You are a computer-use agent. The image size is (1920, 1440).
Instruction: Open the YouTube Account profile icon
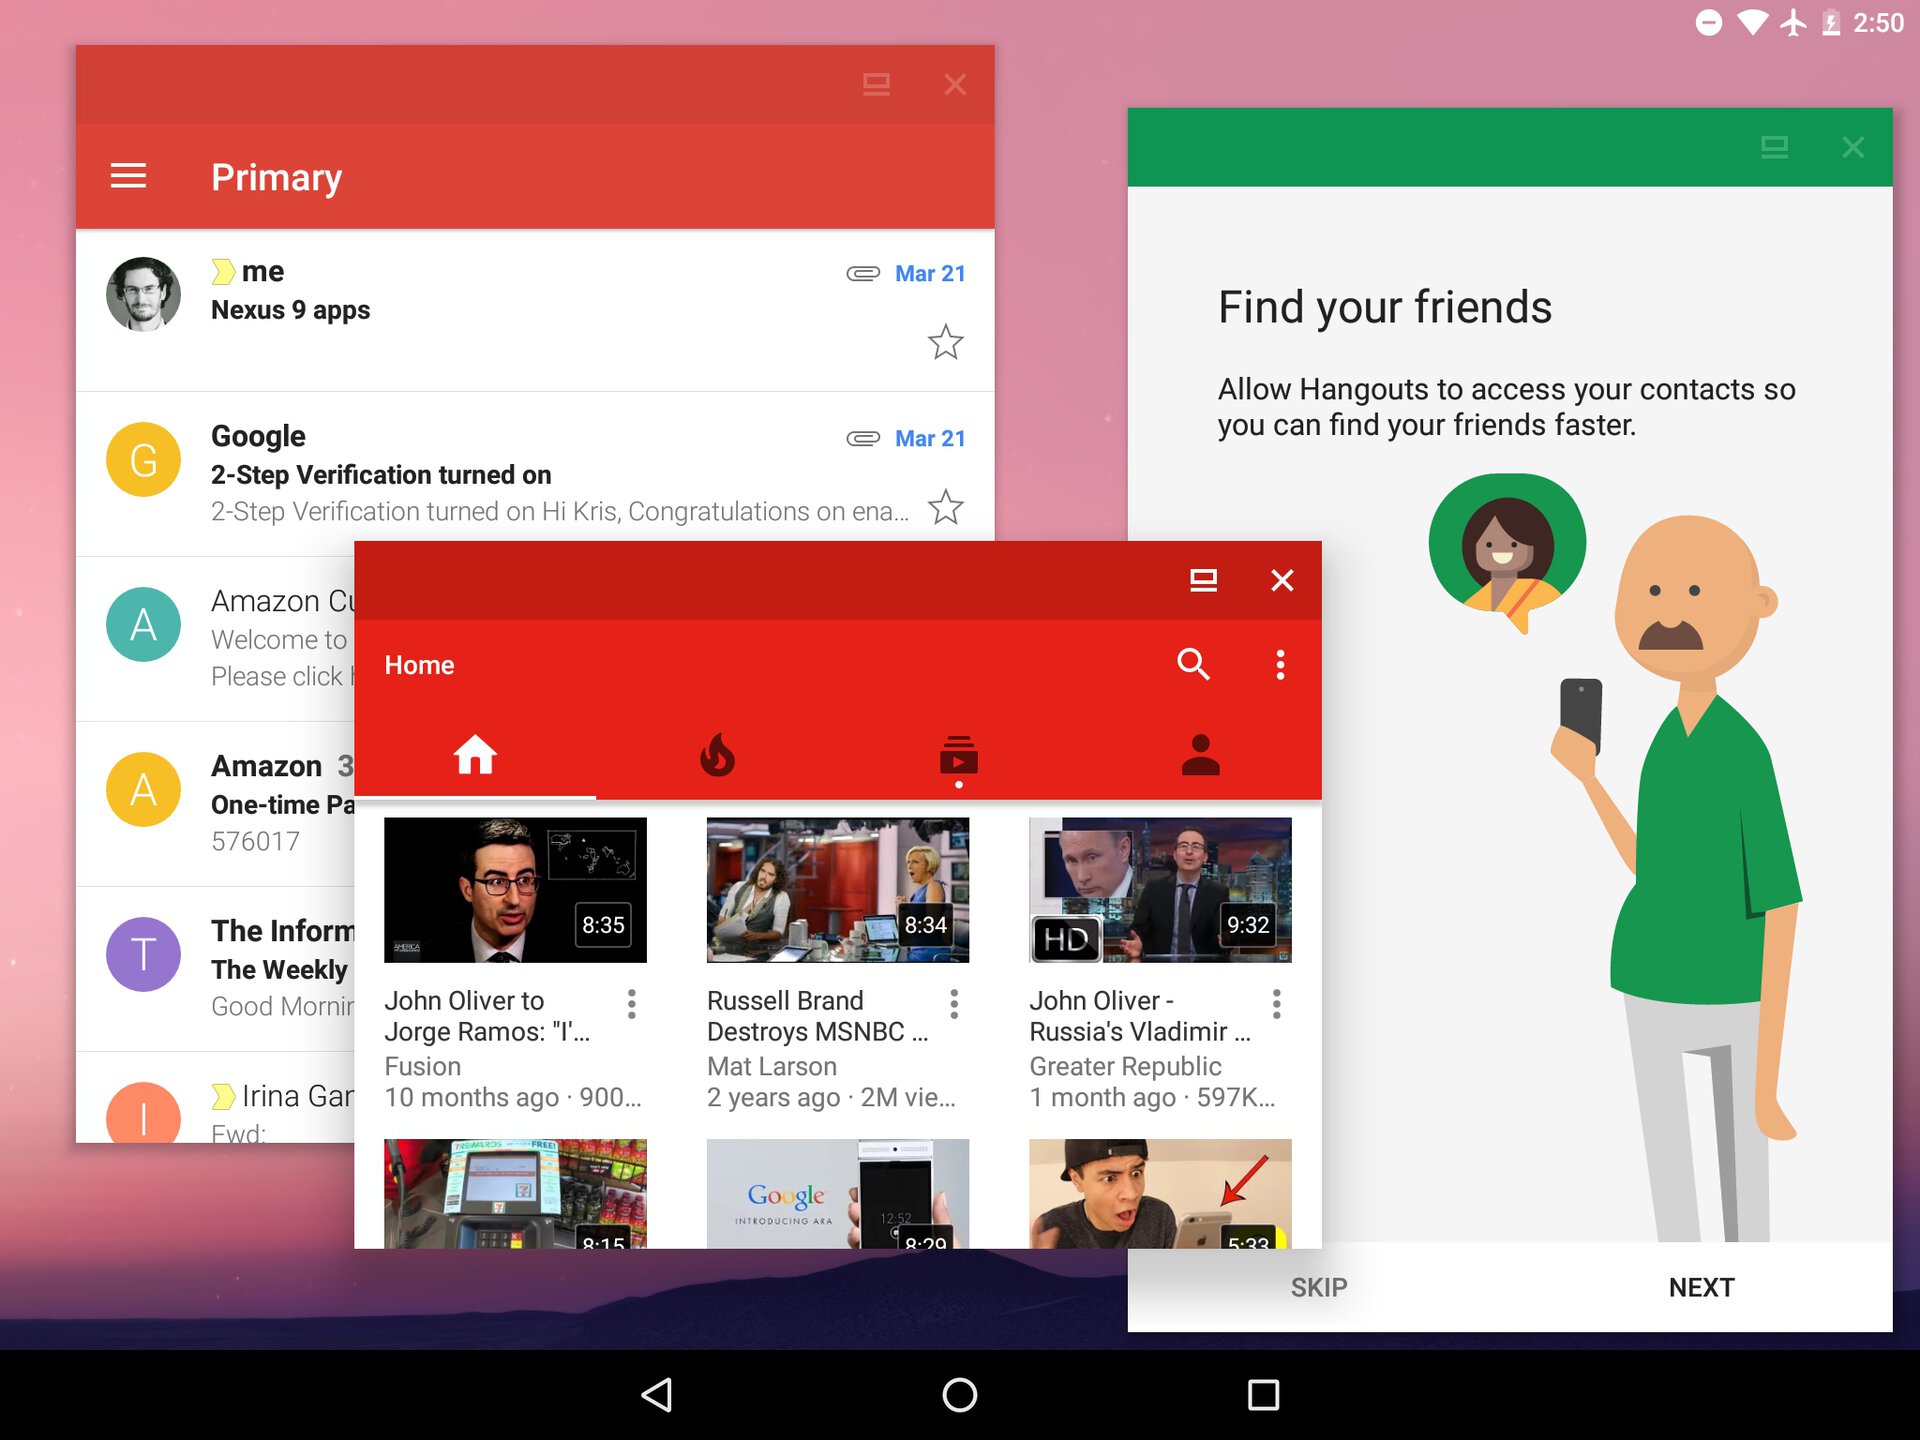click(x=1199, y=757)
